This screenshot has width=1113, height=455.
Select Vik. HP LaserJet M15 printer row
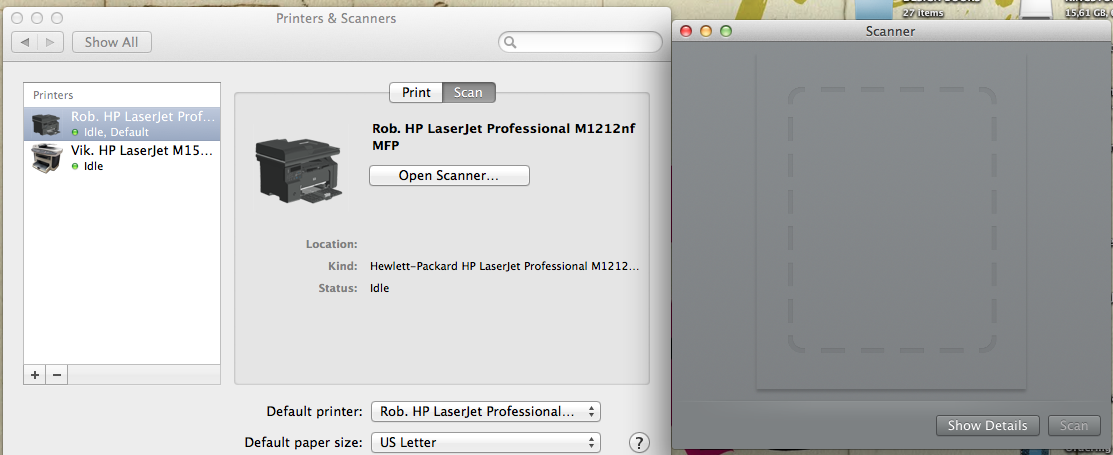point(122,158)
